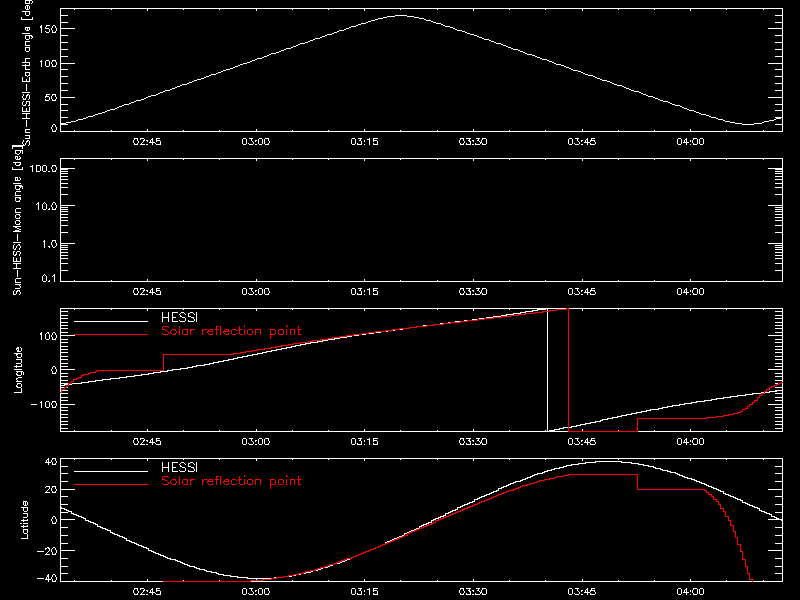Click HESSI legend text in Latitude plot
The width and height of the screenshot is (800, 600).
[179, 467]
